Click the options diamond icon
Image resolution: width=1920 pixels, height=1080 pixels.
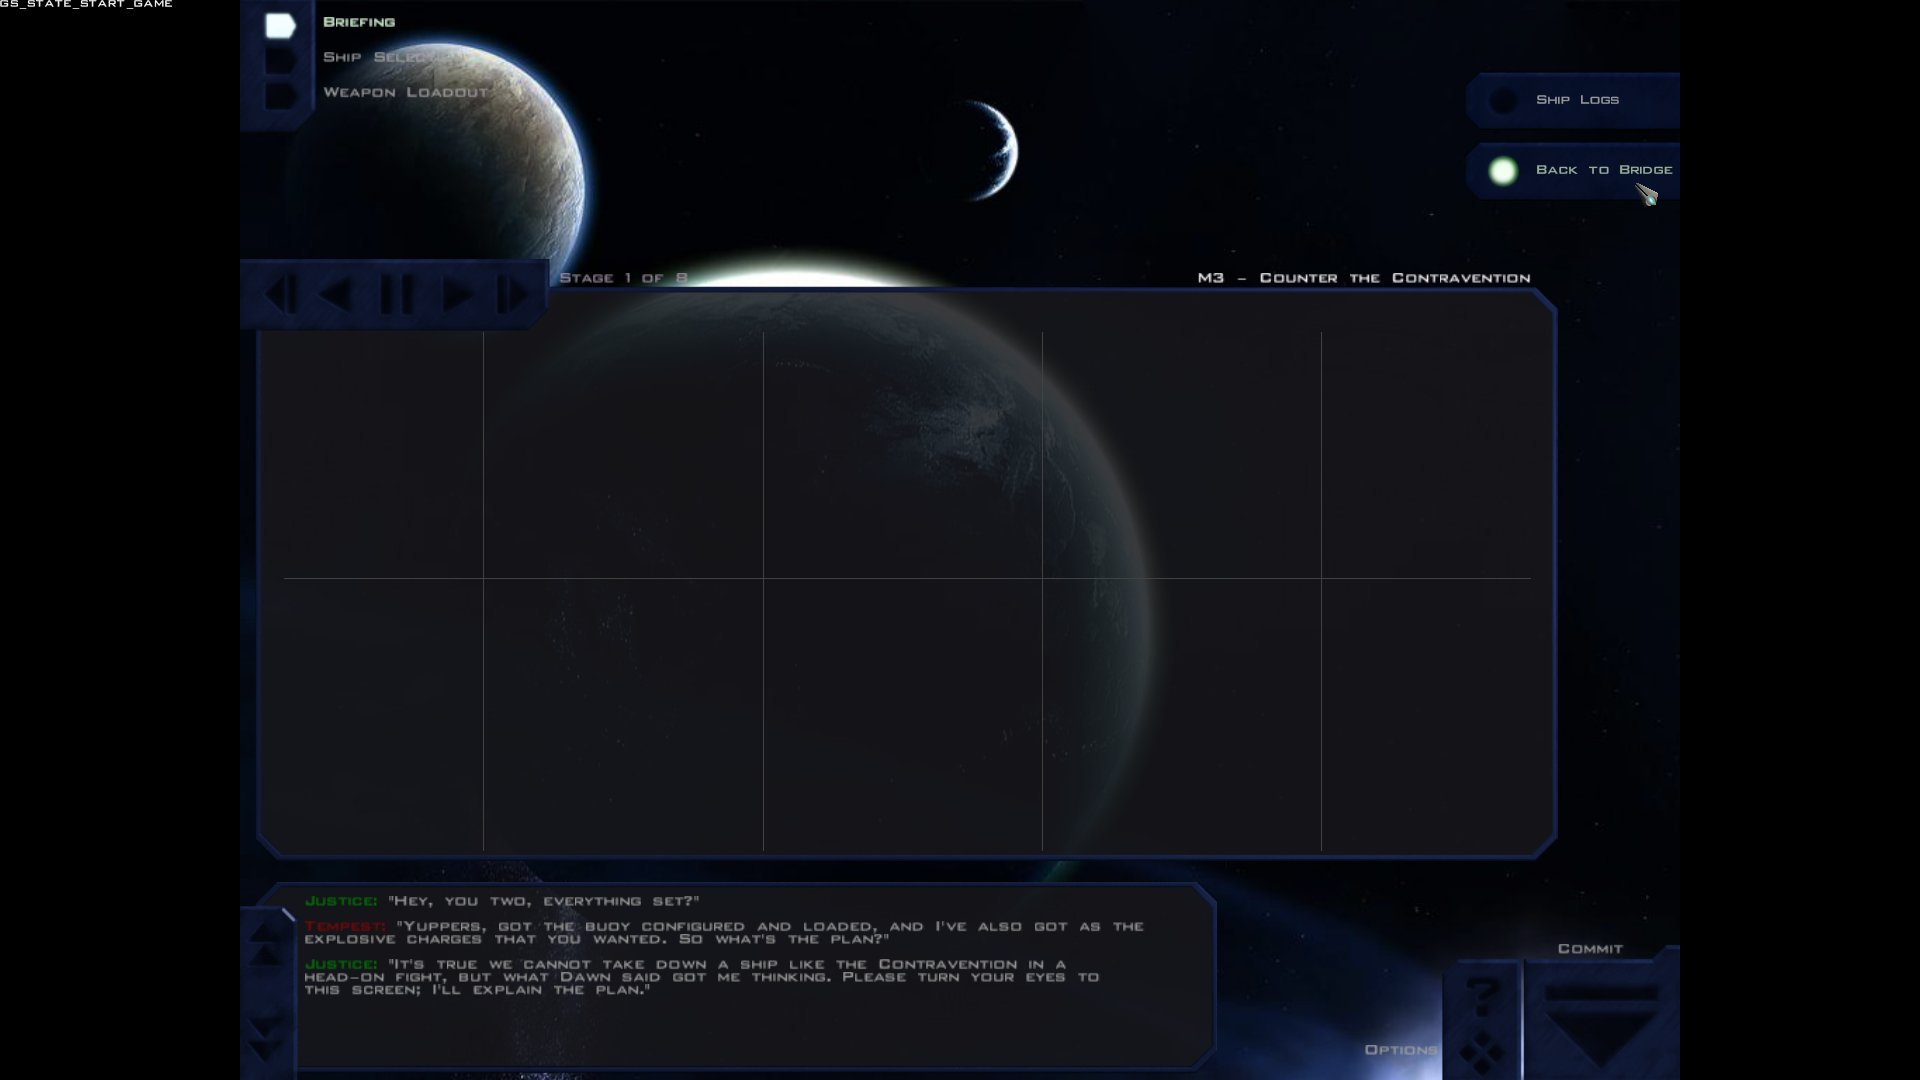1481,1053
